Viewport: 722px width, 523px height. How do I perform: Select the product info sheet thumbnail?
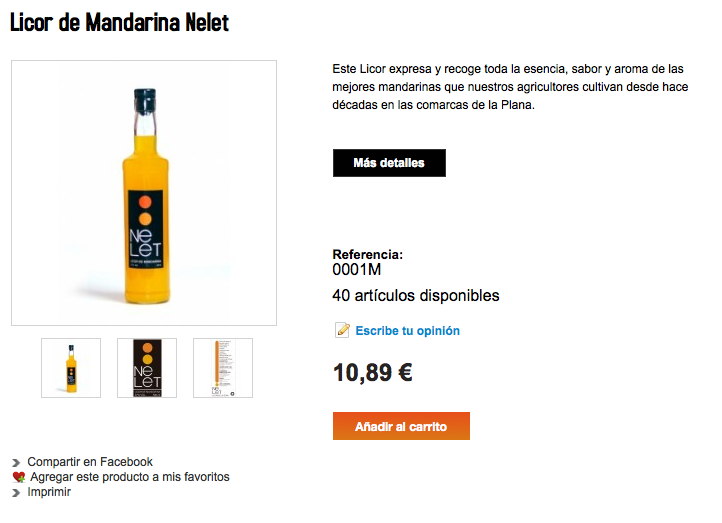pos(223,368)
